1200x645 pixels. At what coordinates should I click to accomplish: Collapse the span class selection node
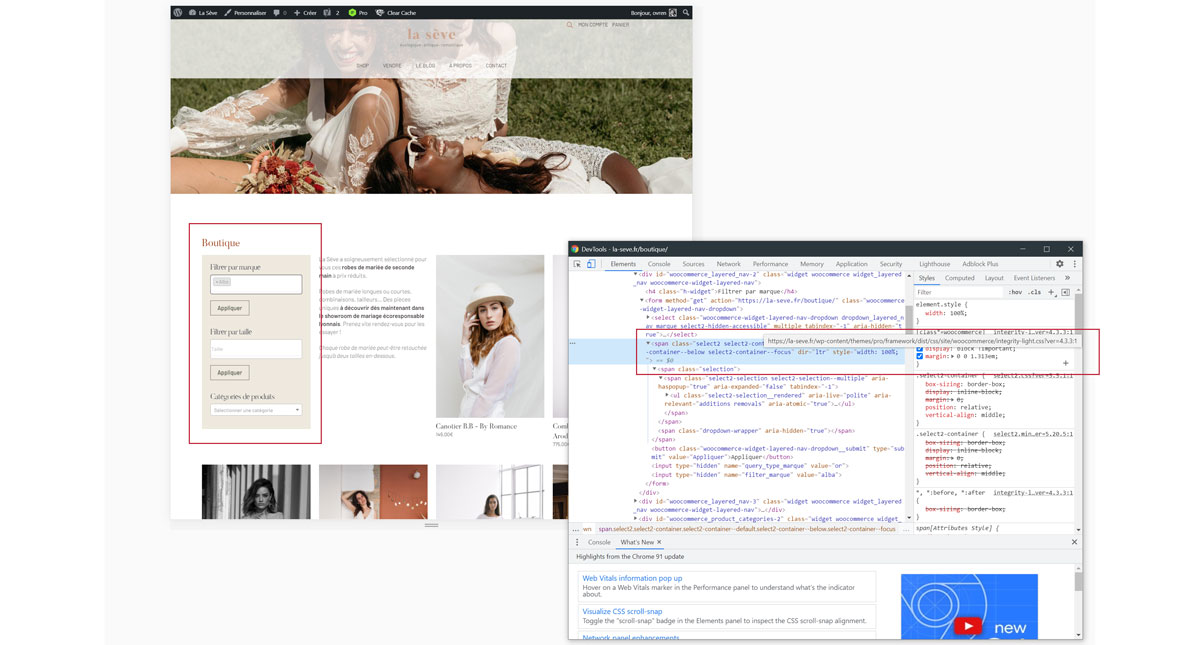(x=655, y=369)
